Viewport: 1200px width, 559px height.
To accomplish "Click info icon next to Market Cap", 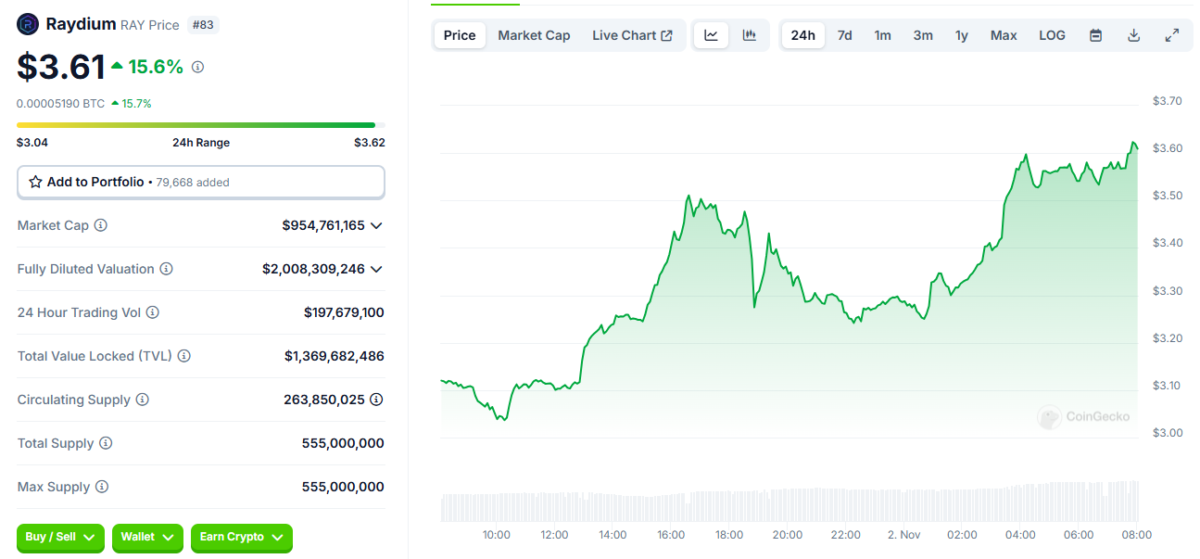I will (101, 226).
